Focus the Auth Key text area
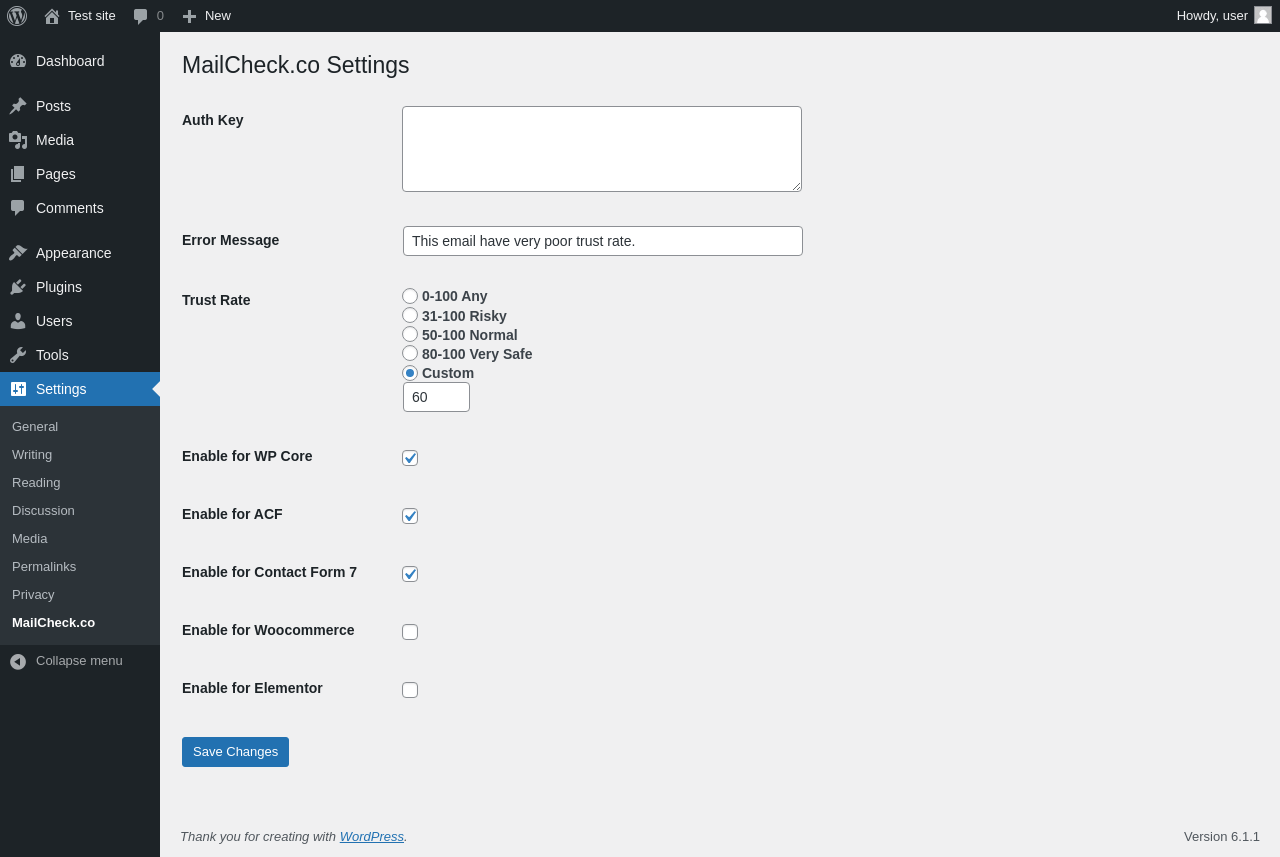 (602, 149)
